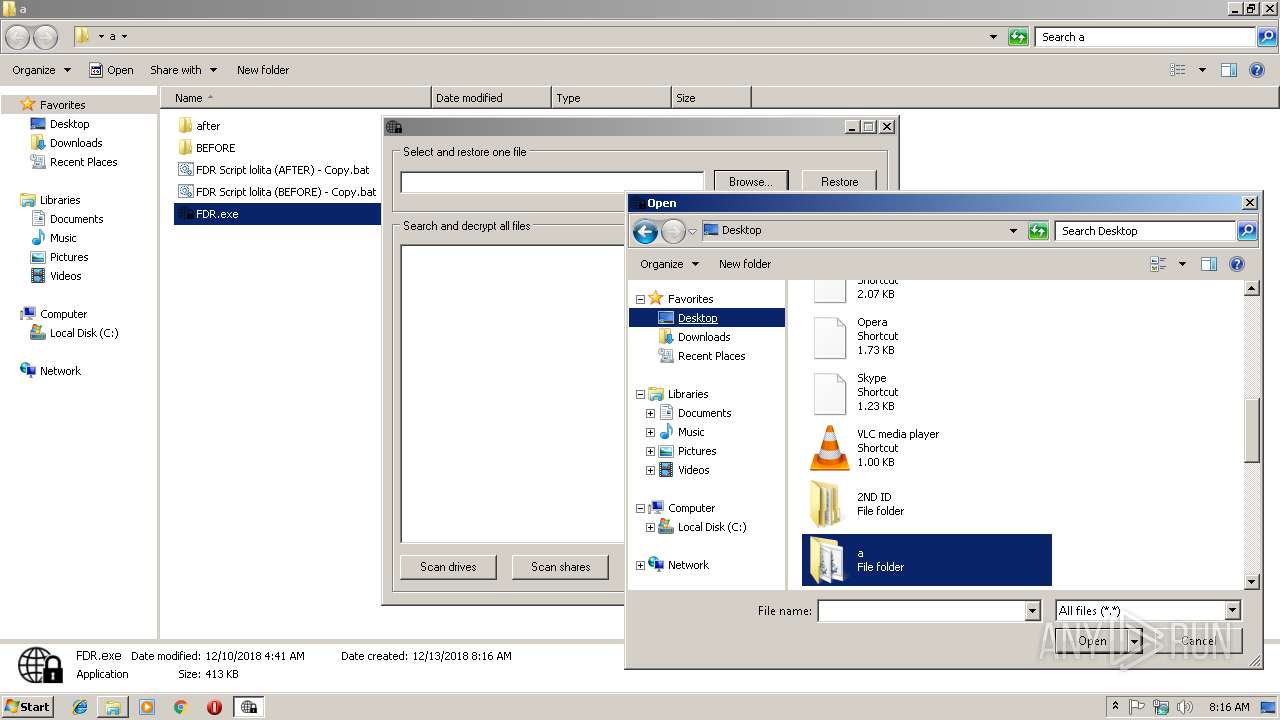Image resolution: width=1280 pixels, height=720 pixels.
Task: Click the FDR app taskbar icon
Action: coord(249,707)
